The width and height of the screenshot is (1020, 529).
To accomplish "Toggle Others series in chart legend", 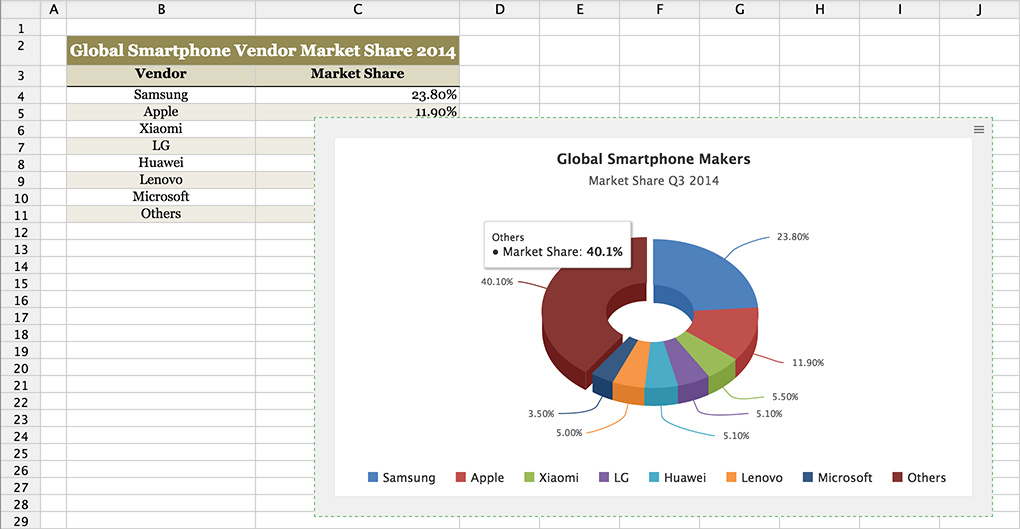I will 919,478.
